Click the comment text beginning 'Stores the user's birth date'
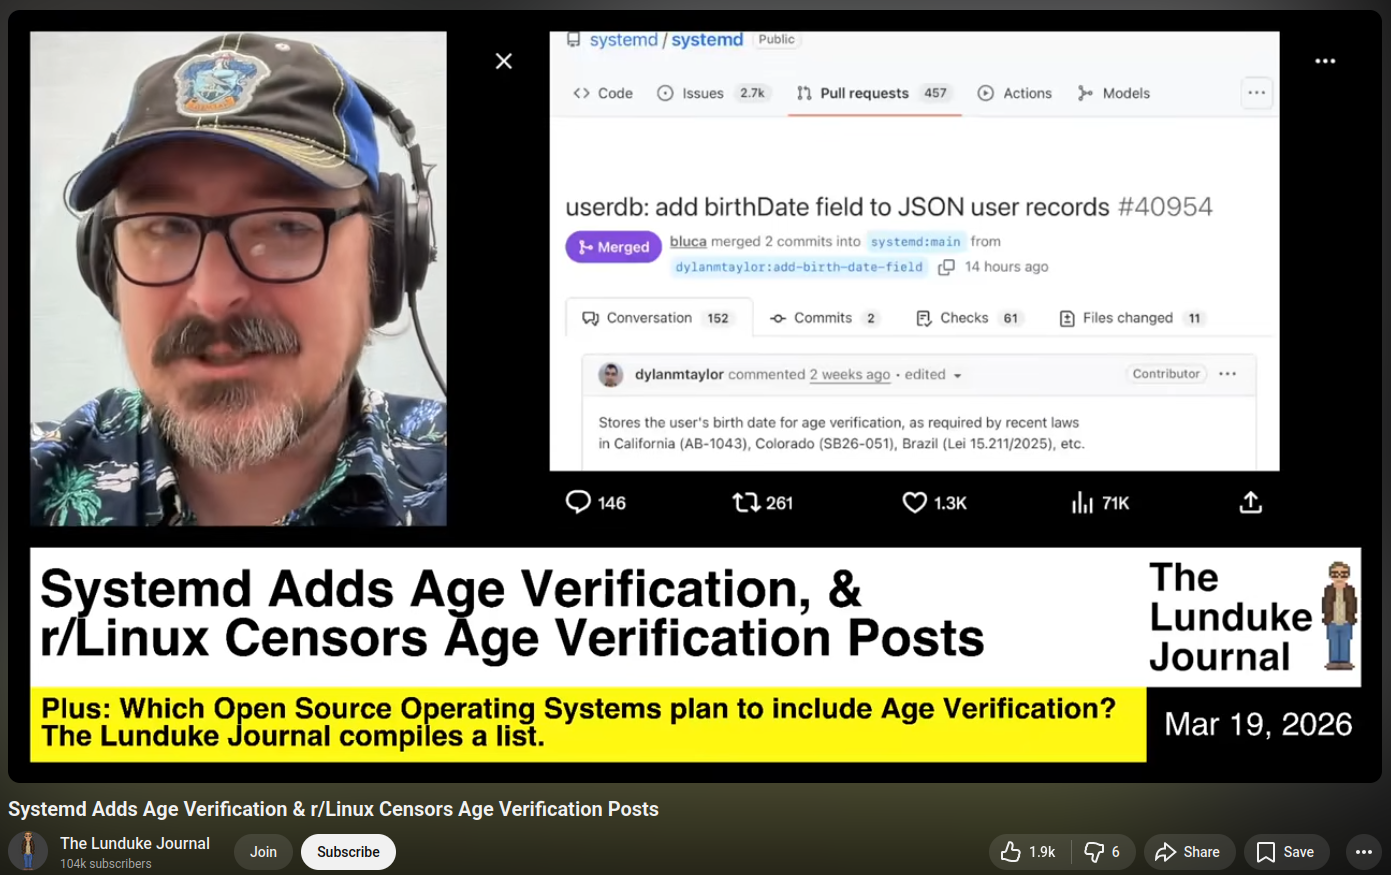Screen dimensions: 1391x875 841,433
